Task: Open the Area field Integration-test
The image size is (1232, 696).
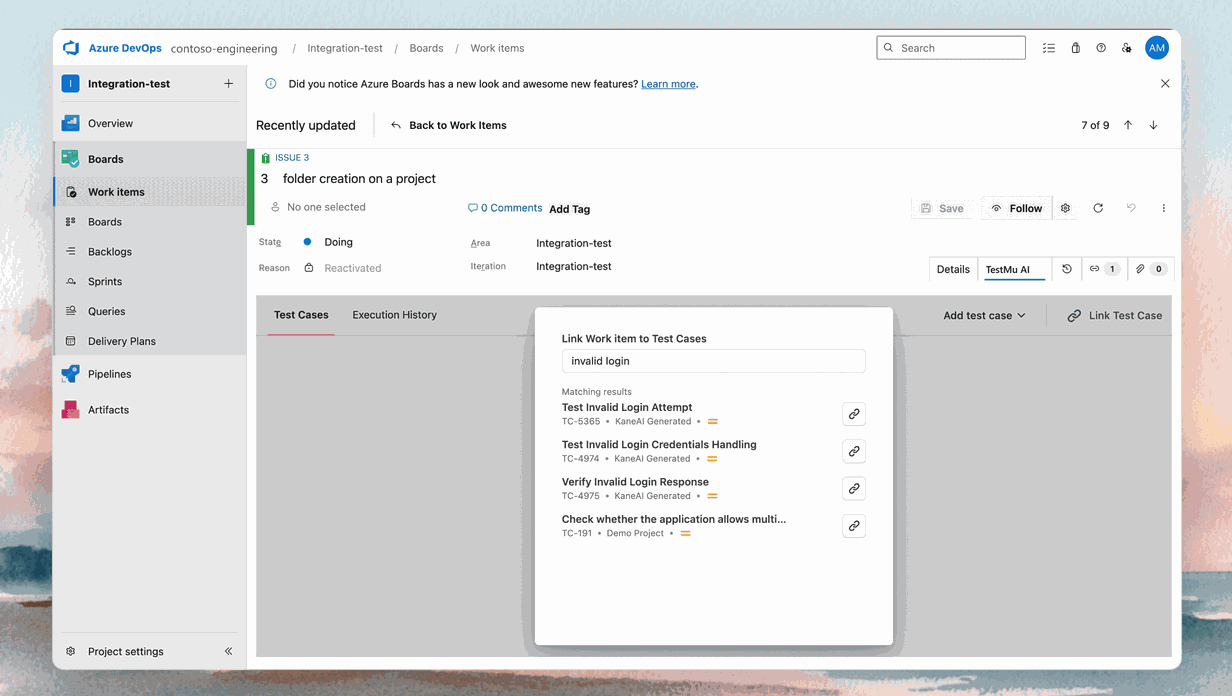Action: [574, 243]
